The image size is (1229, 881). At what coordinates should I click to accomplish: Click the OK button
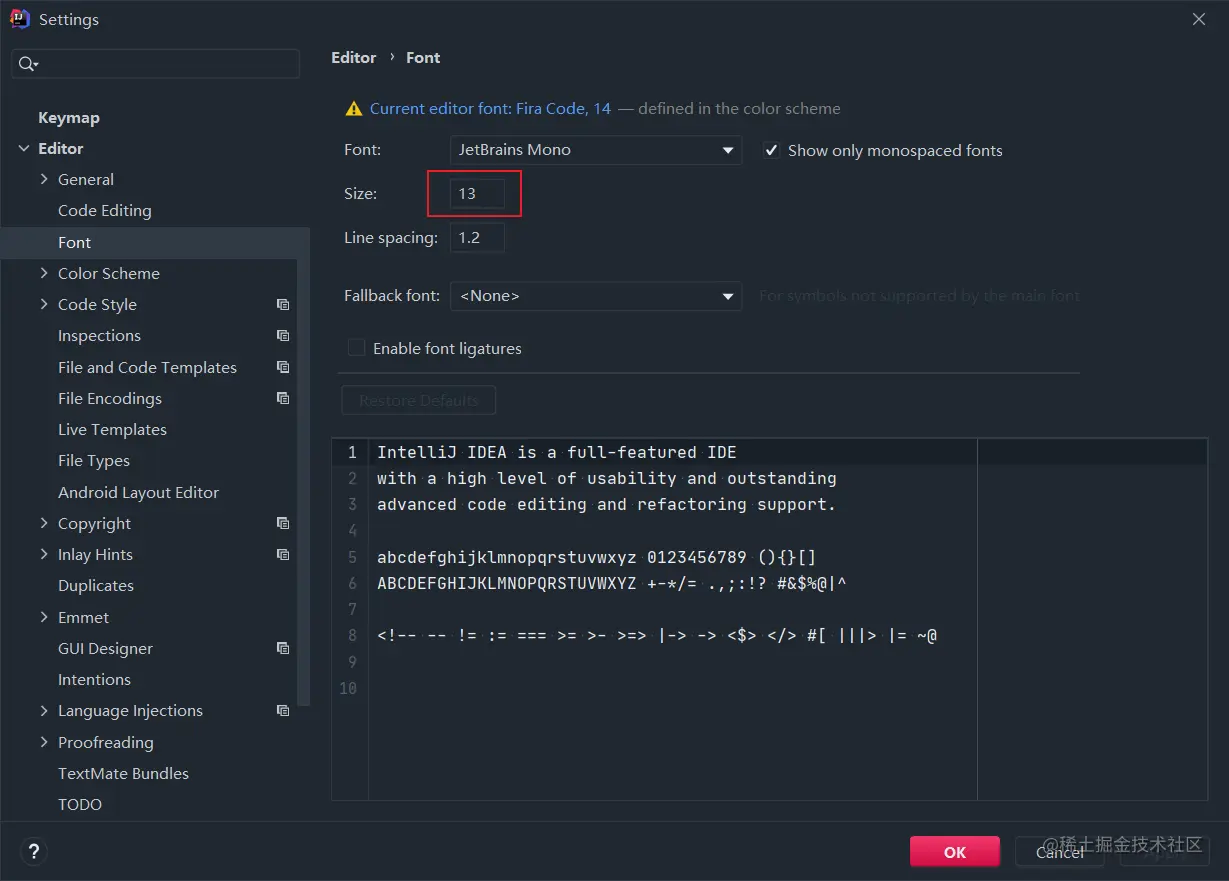pos(955,852)
